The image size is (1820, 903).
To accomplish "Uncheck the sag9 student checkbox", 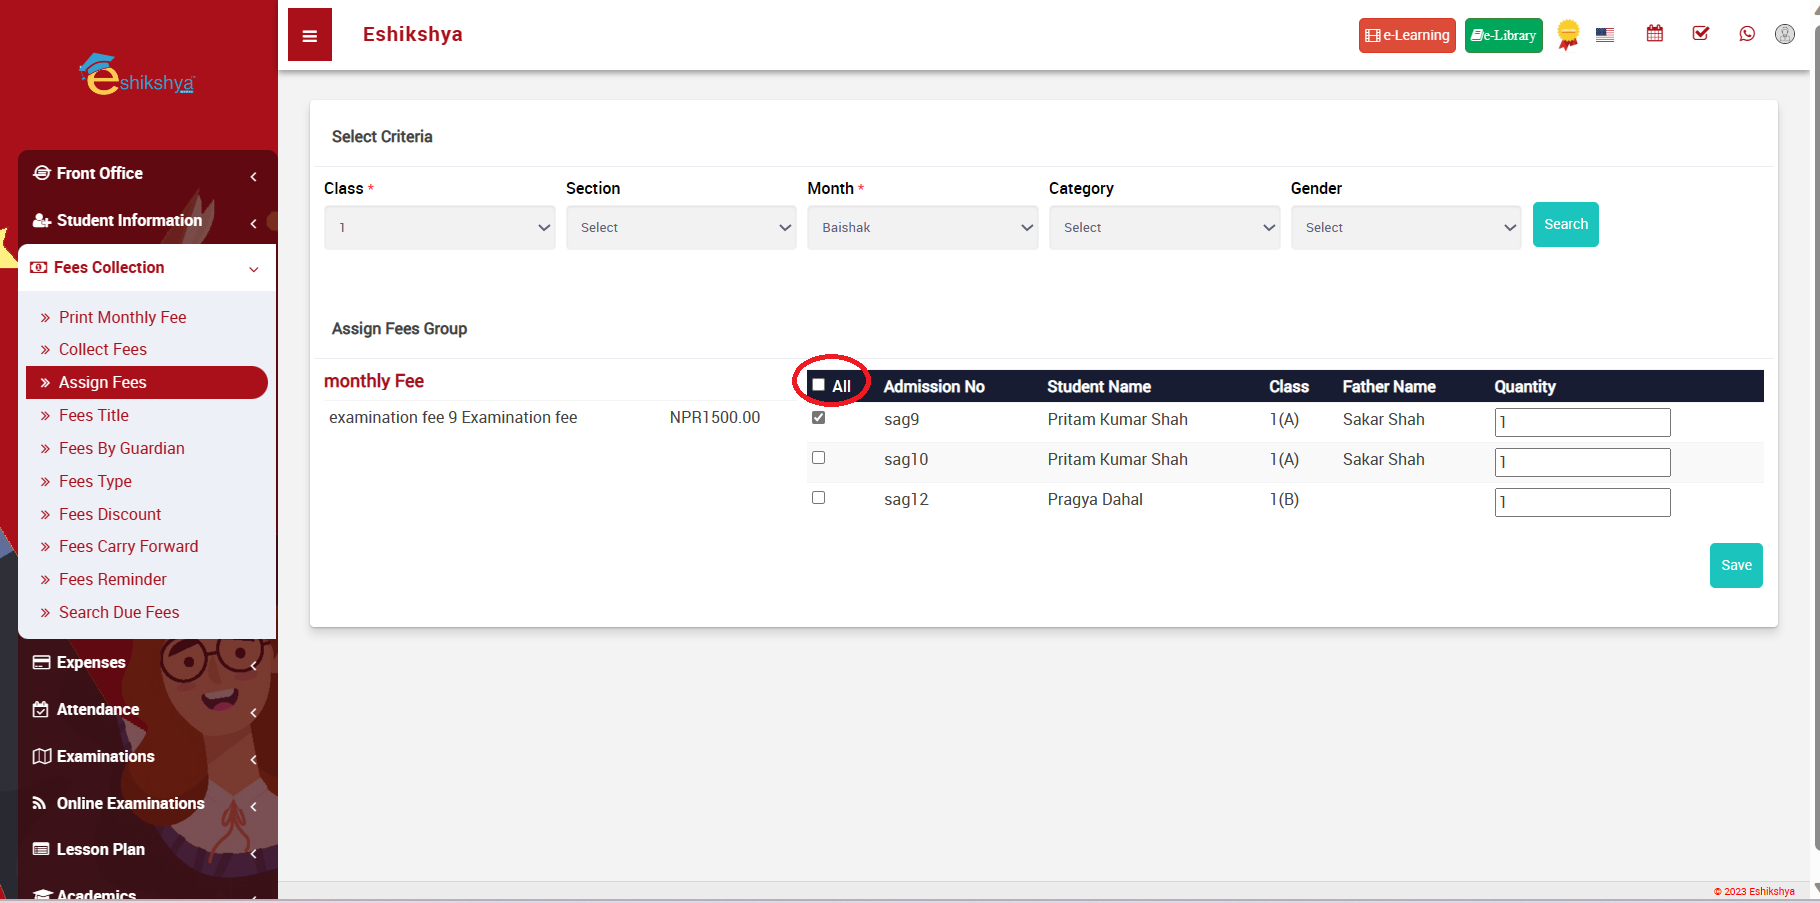I will point(819,418).
